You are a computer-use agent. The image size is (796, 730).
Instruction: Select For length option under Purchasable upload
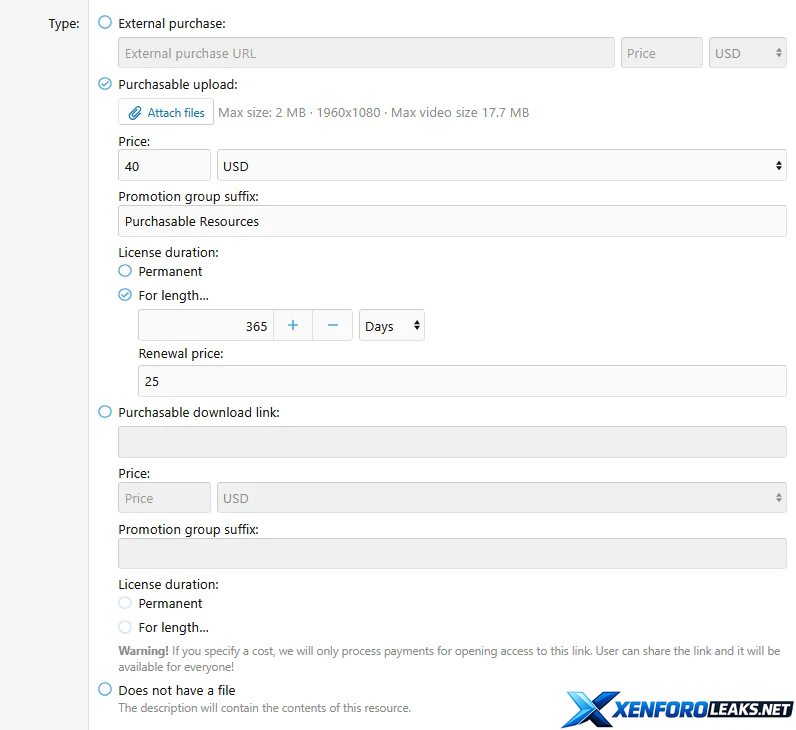tap(125, 295)
